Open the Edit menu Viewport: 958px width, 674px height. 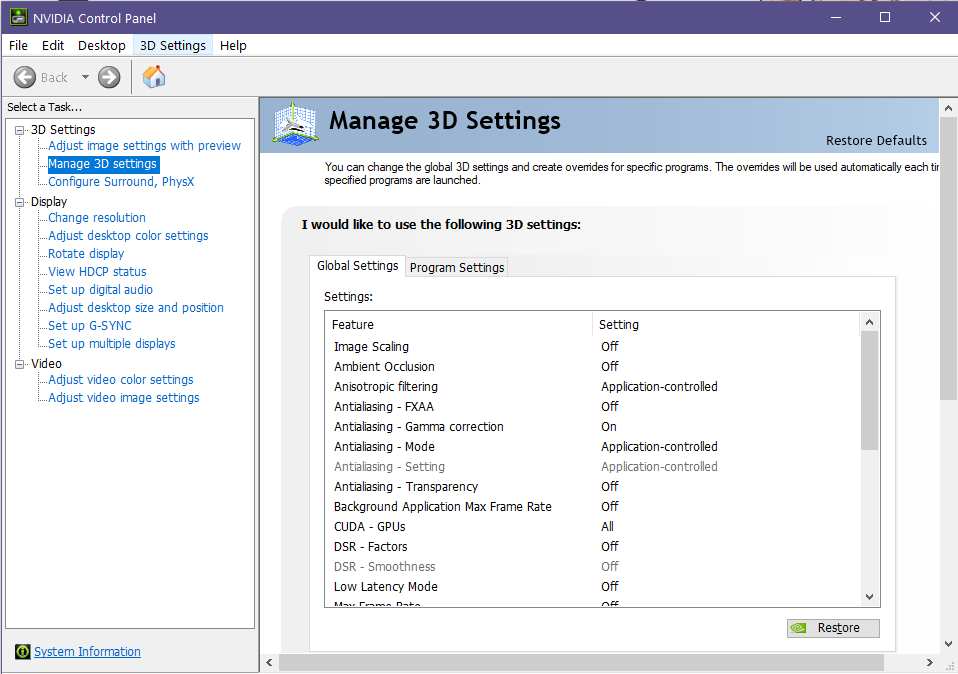tap(53, 45)
